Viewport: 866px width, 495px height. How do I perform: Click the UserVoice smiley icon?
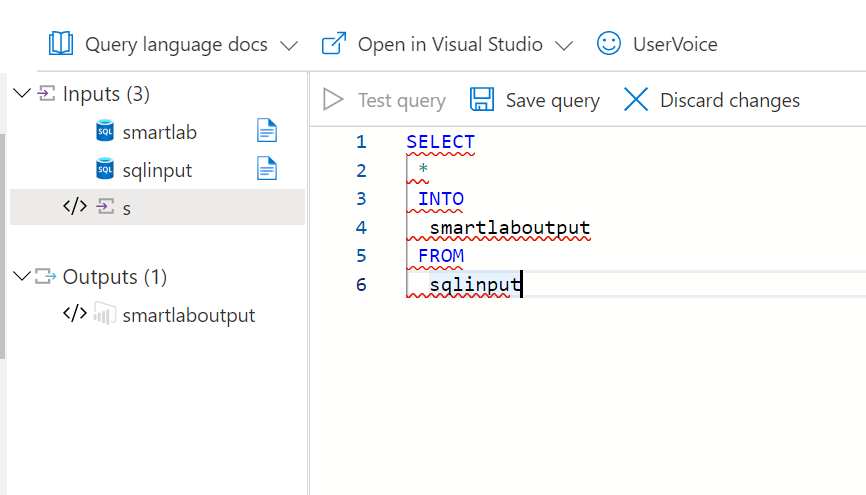608,44
